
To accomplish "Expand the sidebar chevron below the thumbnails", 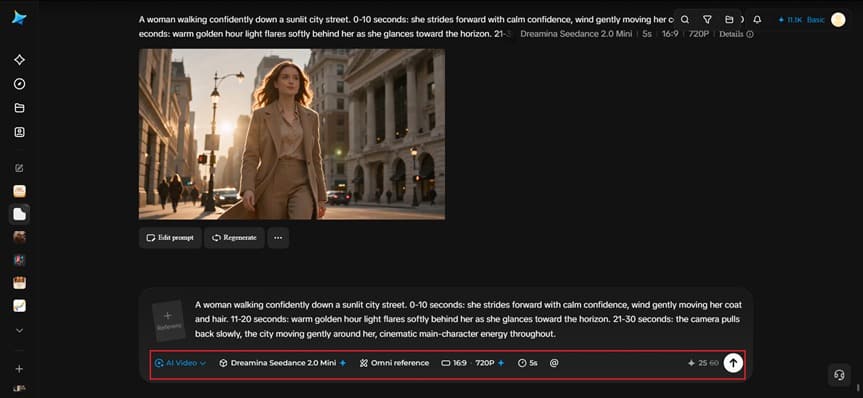I will pos(19,330).
